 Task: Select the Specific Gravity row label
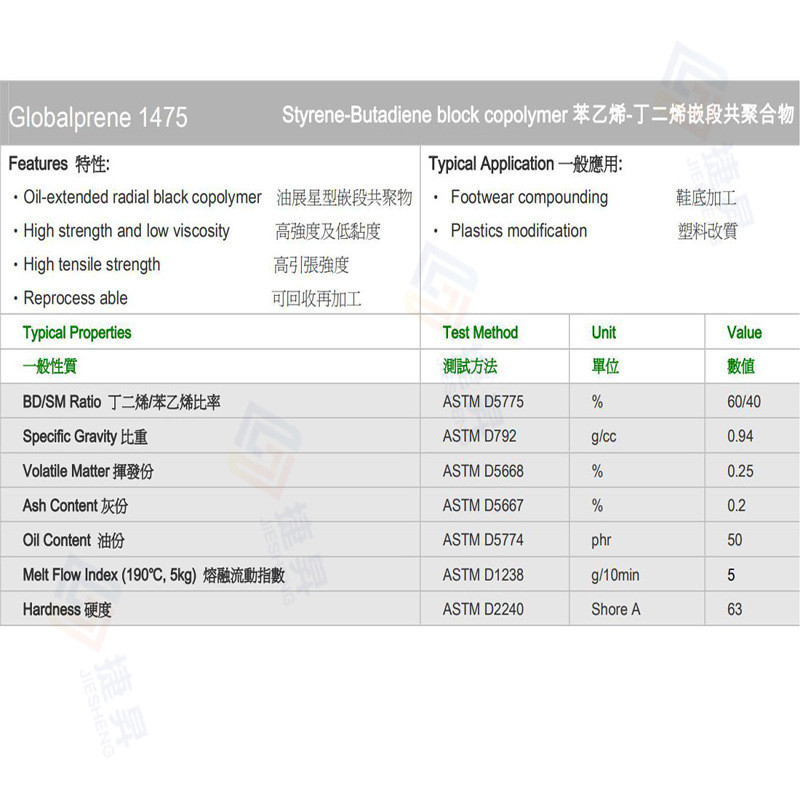pos(85,437)
